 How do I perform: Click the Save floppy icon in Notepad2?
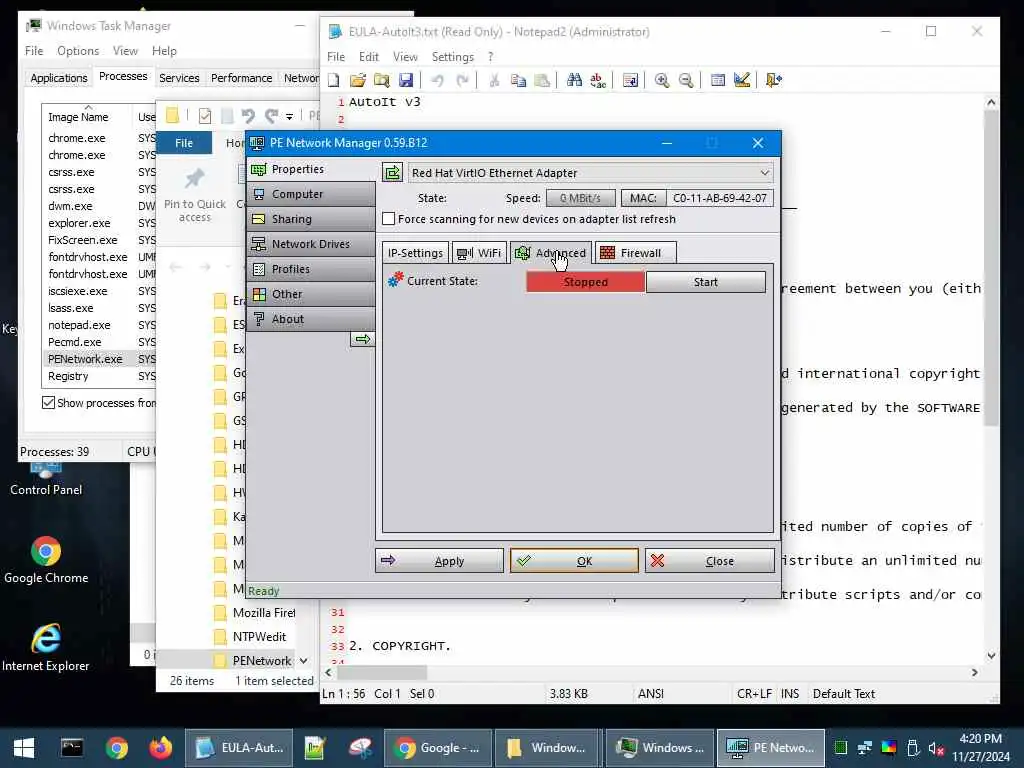pyautogui.click(x=406, y=80)
